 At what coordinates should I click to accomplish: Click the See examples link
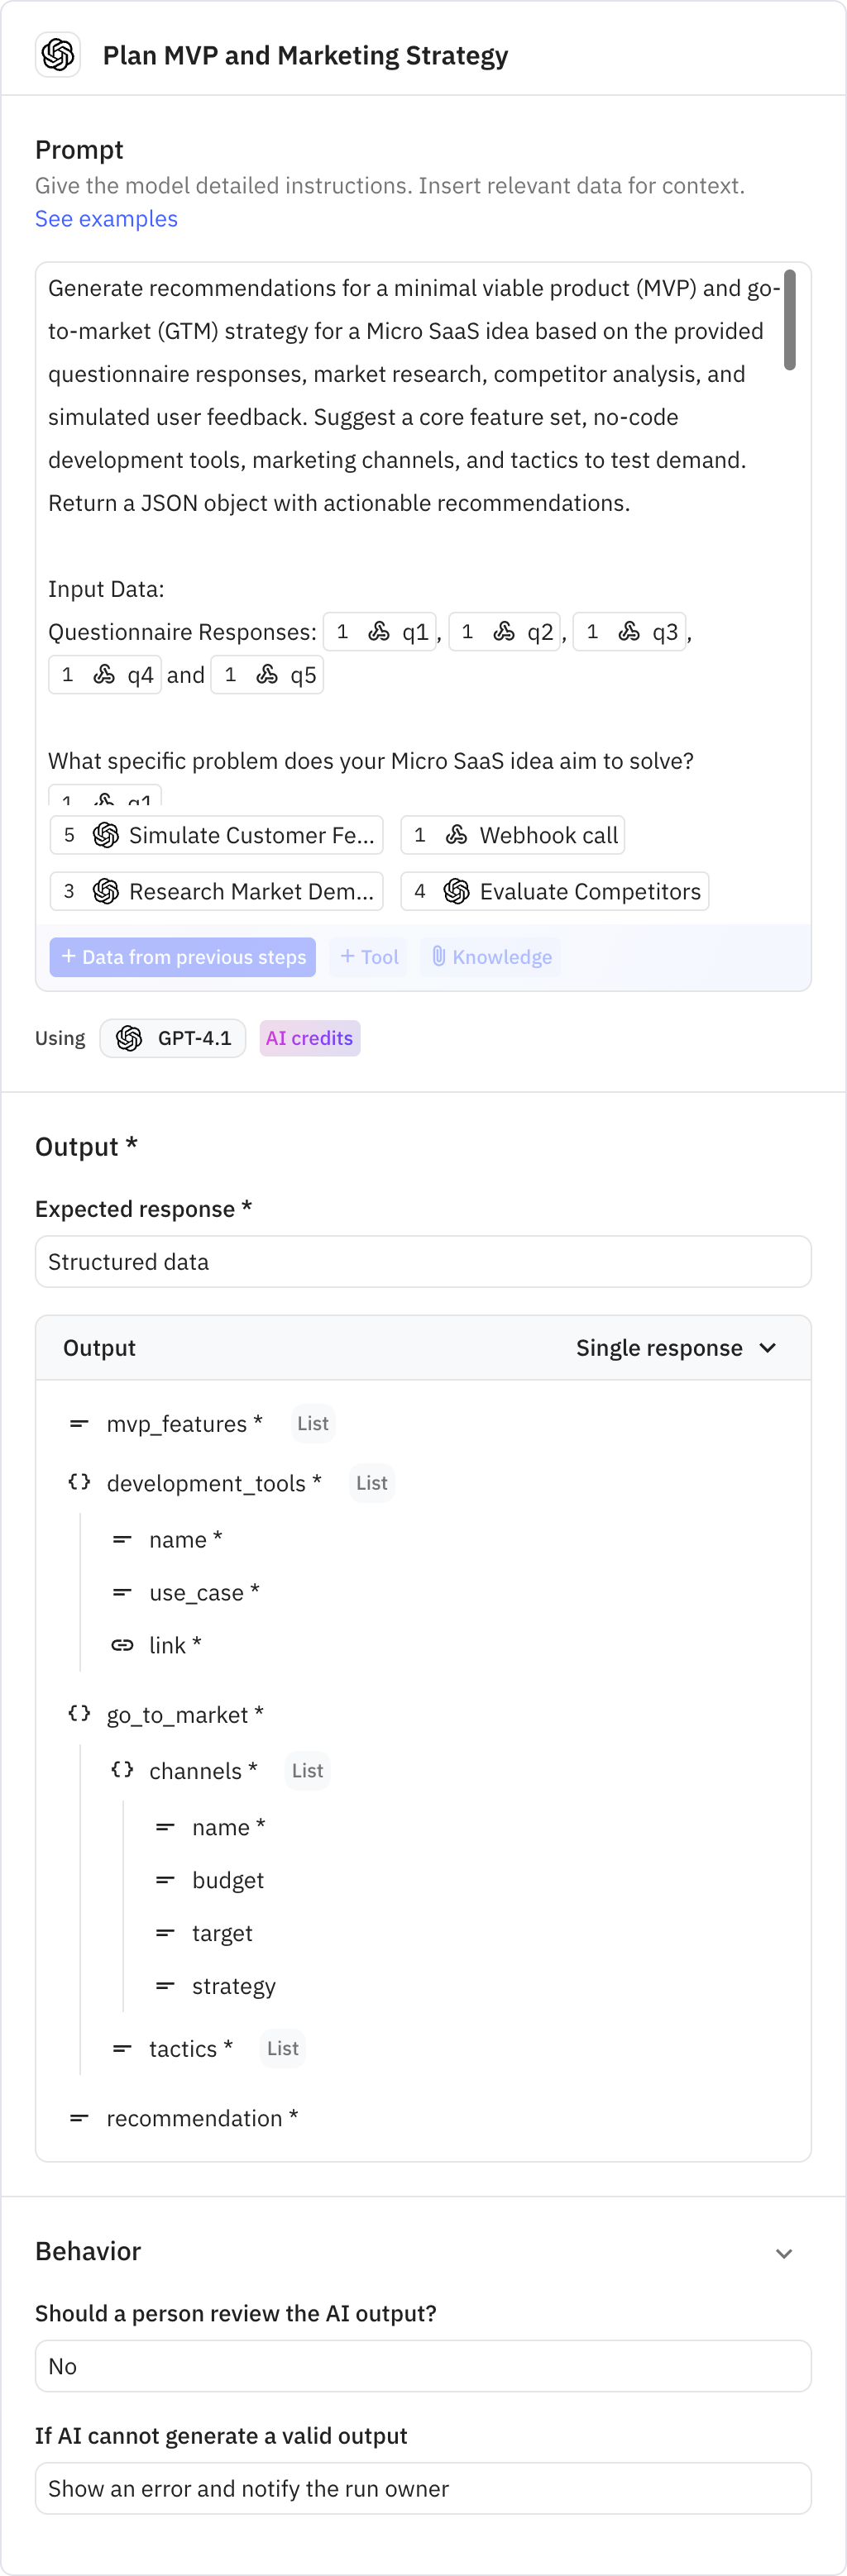click(106, 218)
